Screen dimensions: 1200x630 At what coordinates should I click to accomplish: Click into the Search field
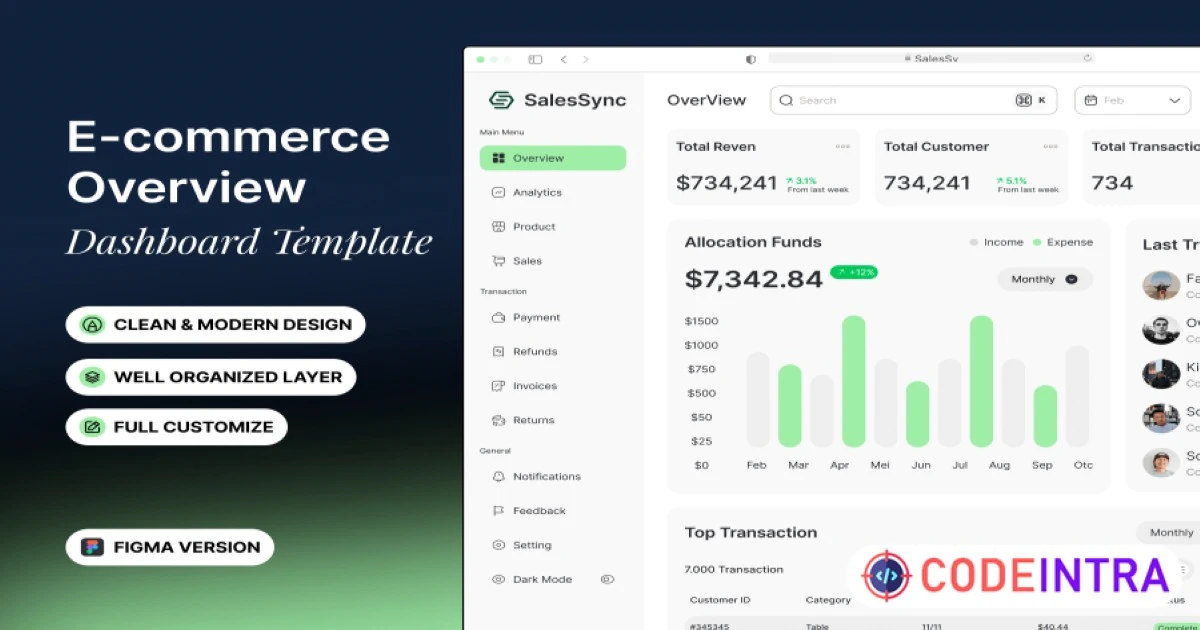click(913, 100)
